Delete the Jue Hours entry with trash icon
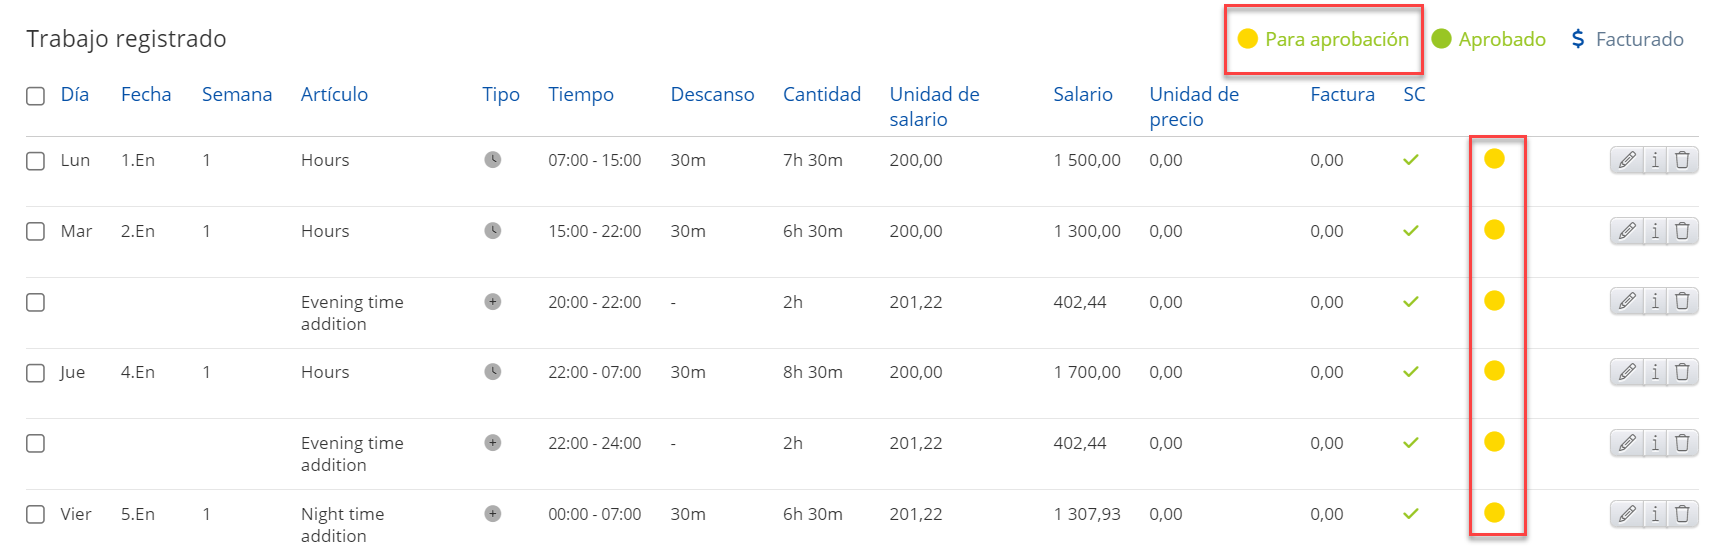Viewport: 1720px width, 560px height. click(1683, 372)
